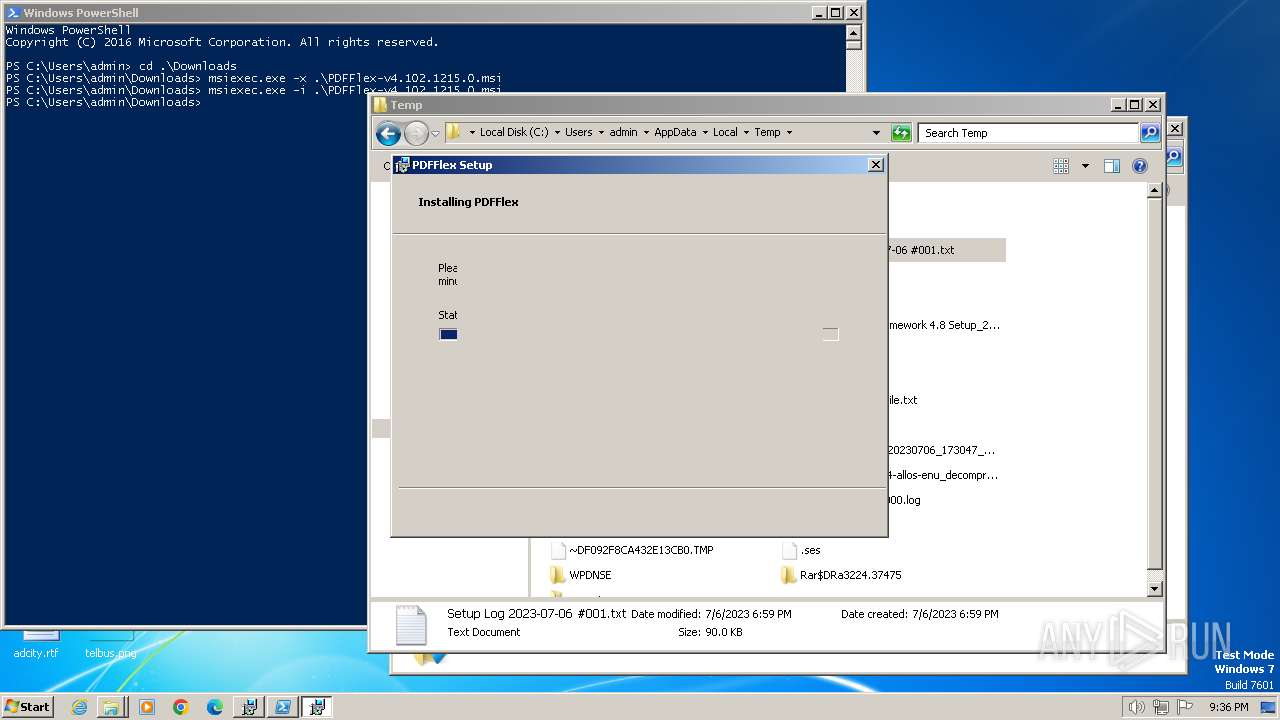Screen dimensions: 1280x720
Task: Change your view icon in Explorer toolbar
Action: [x=1061, y=166]
